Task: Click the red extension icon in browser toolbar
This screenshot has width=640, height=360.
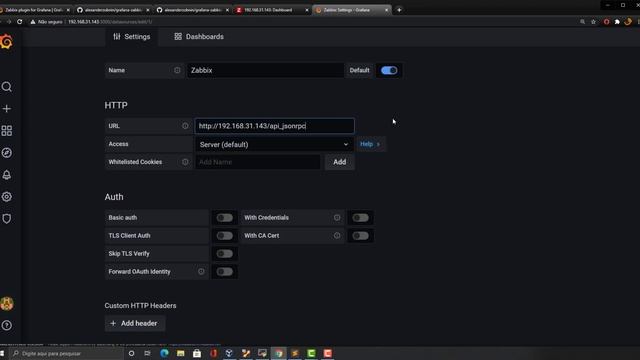Action: click(607, 22)
